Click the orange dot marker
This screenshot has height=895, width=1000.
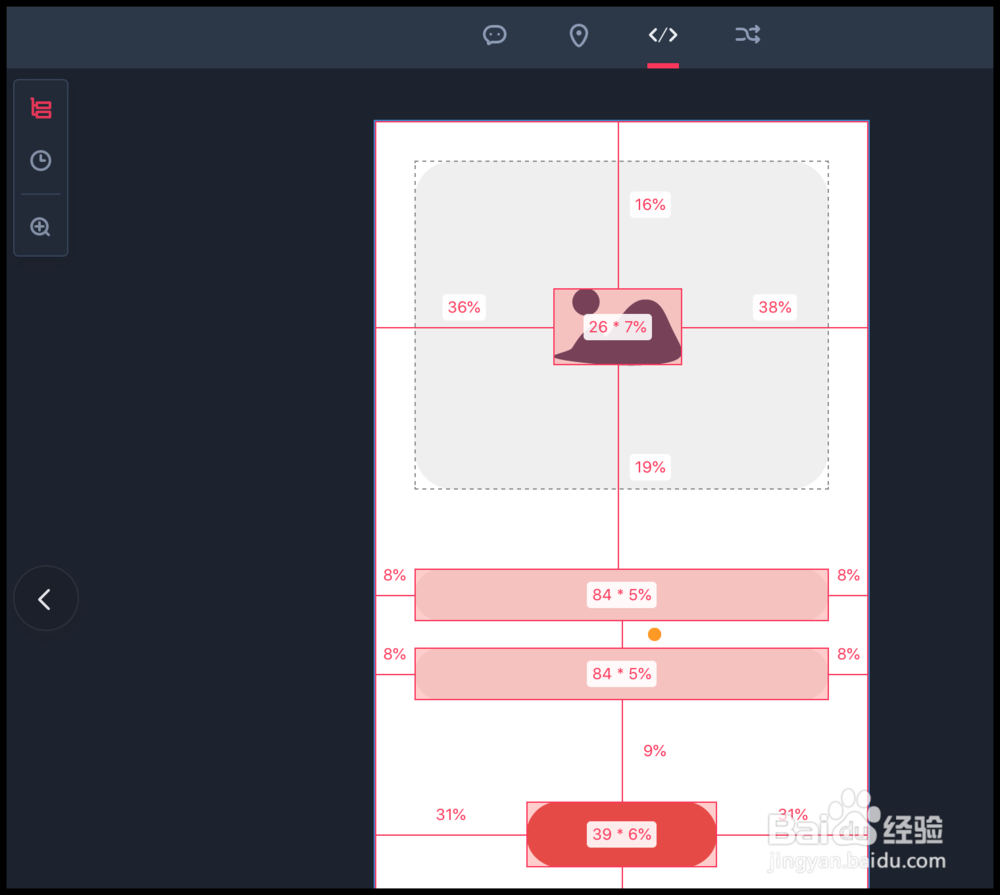(x=654, y=633)
